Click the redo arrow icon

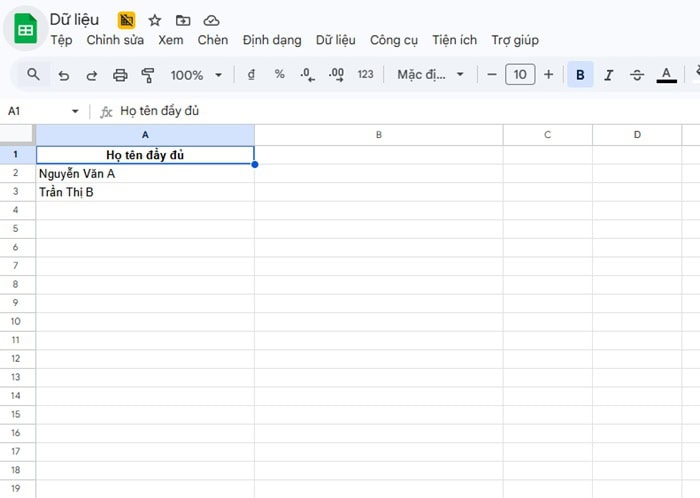(92, 75)
